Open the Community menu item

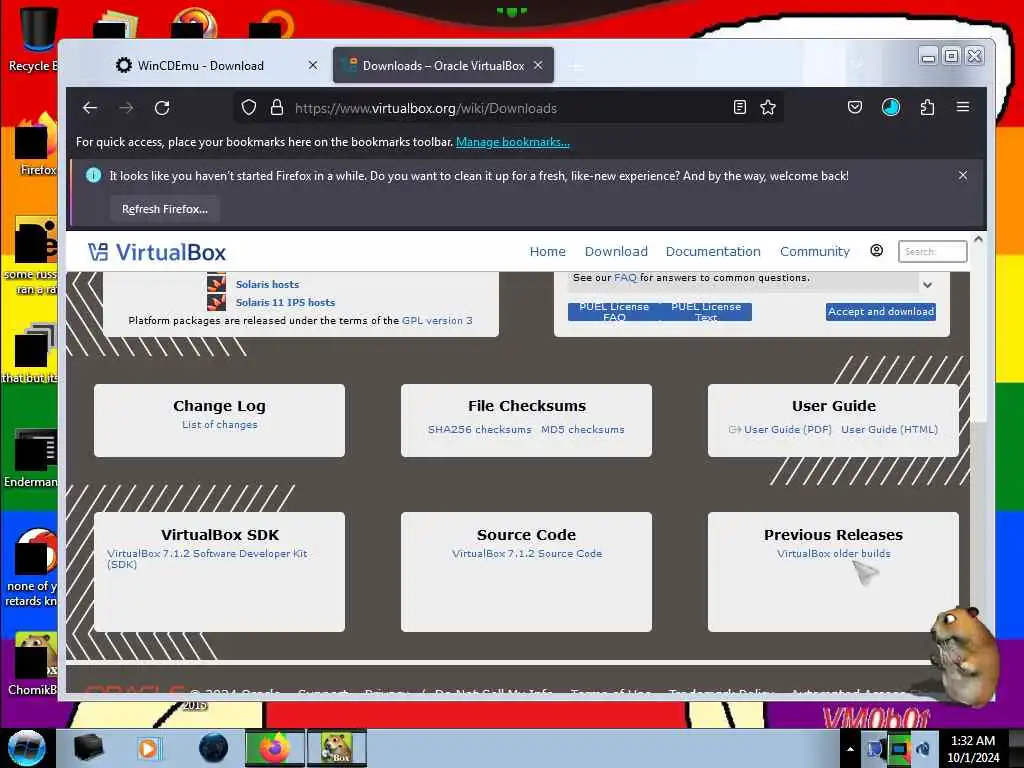[x=814, y=251]
